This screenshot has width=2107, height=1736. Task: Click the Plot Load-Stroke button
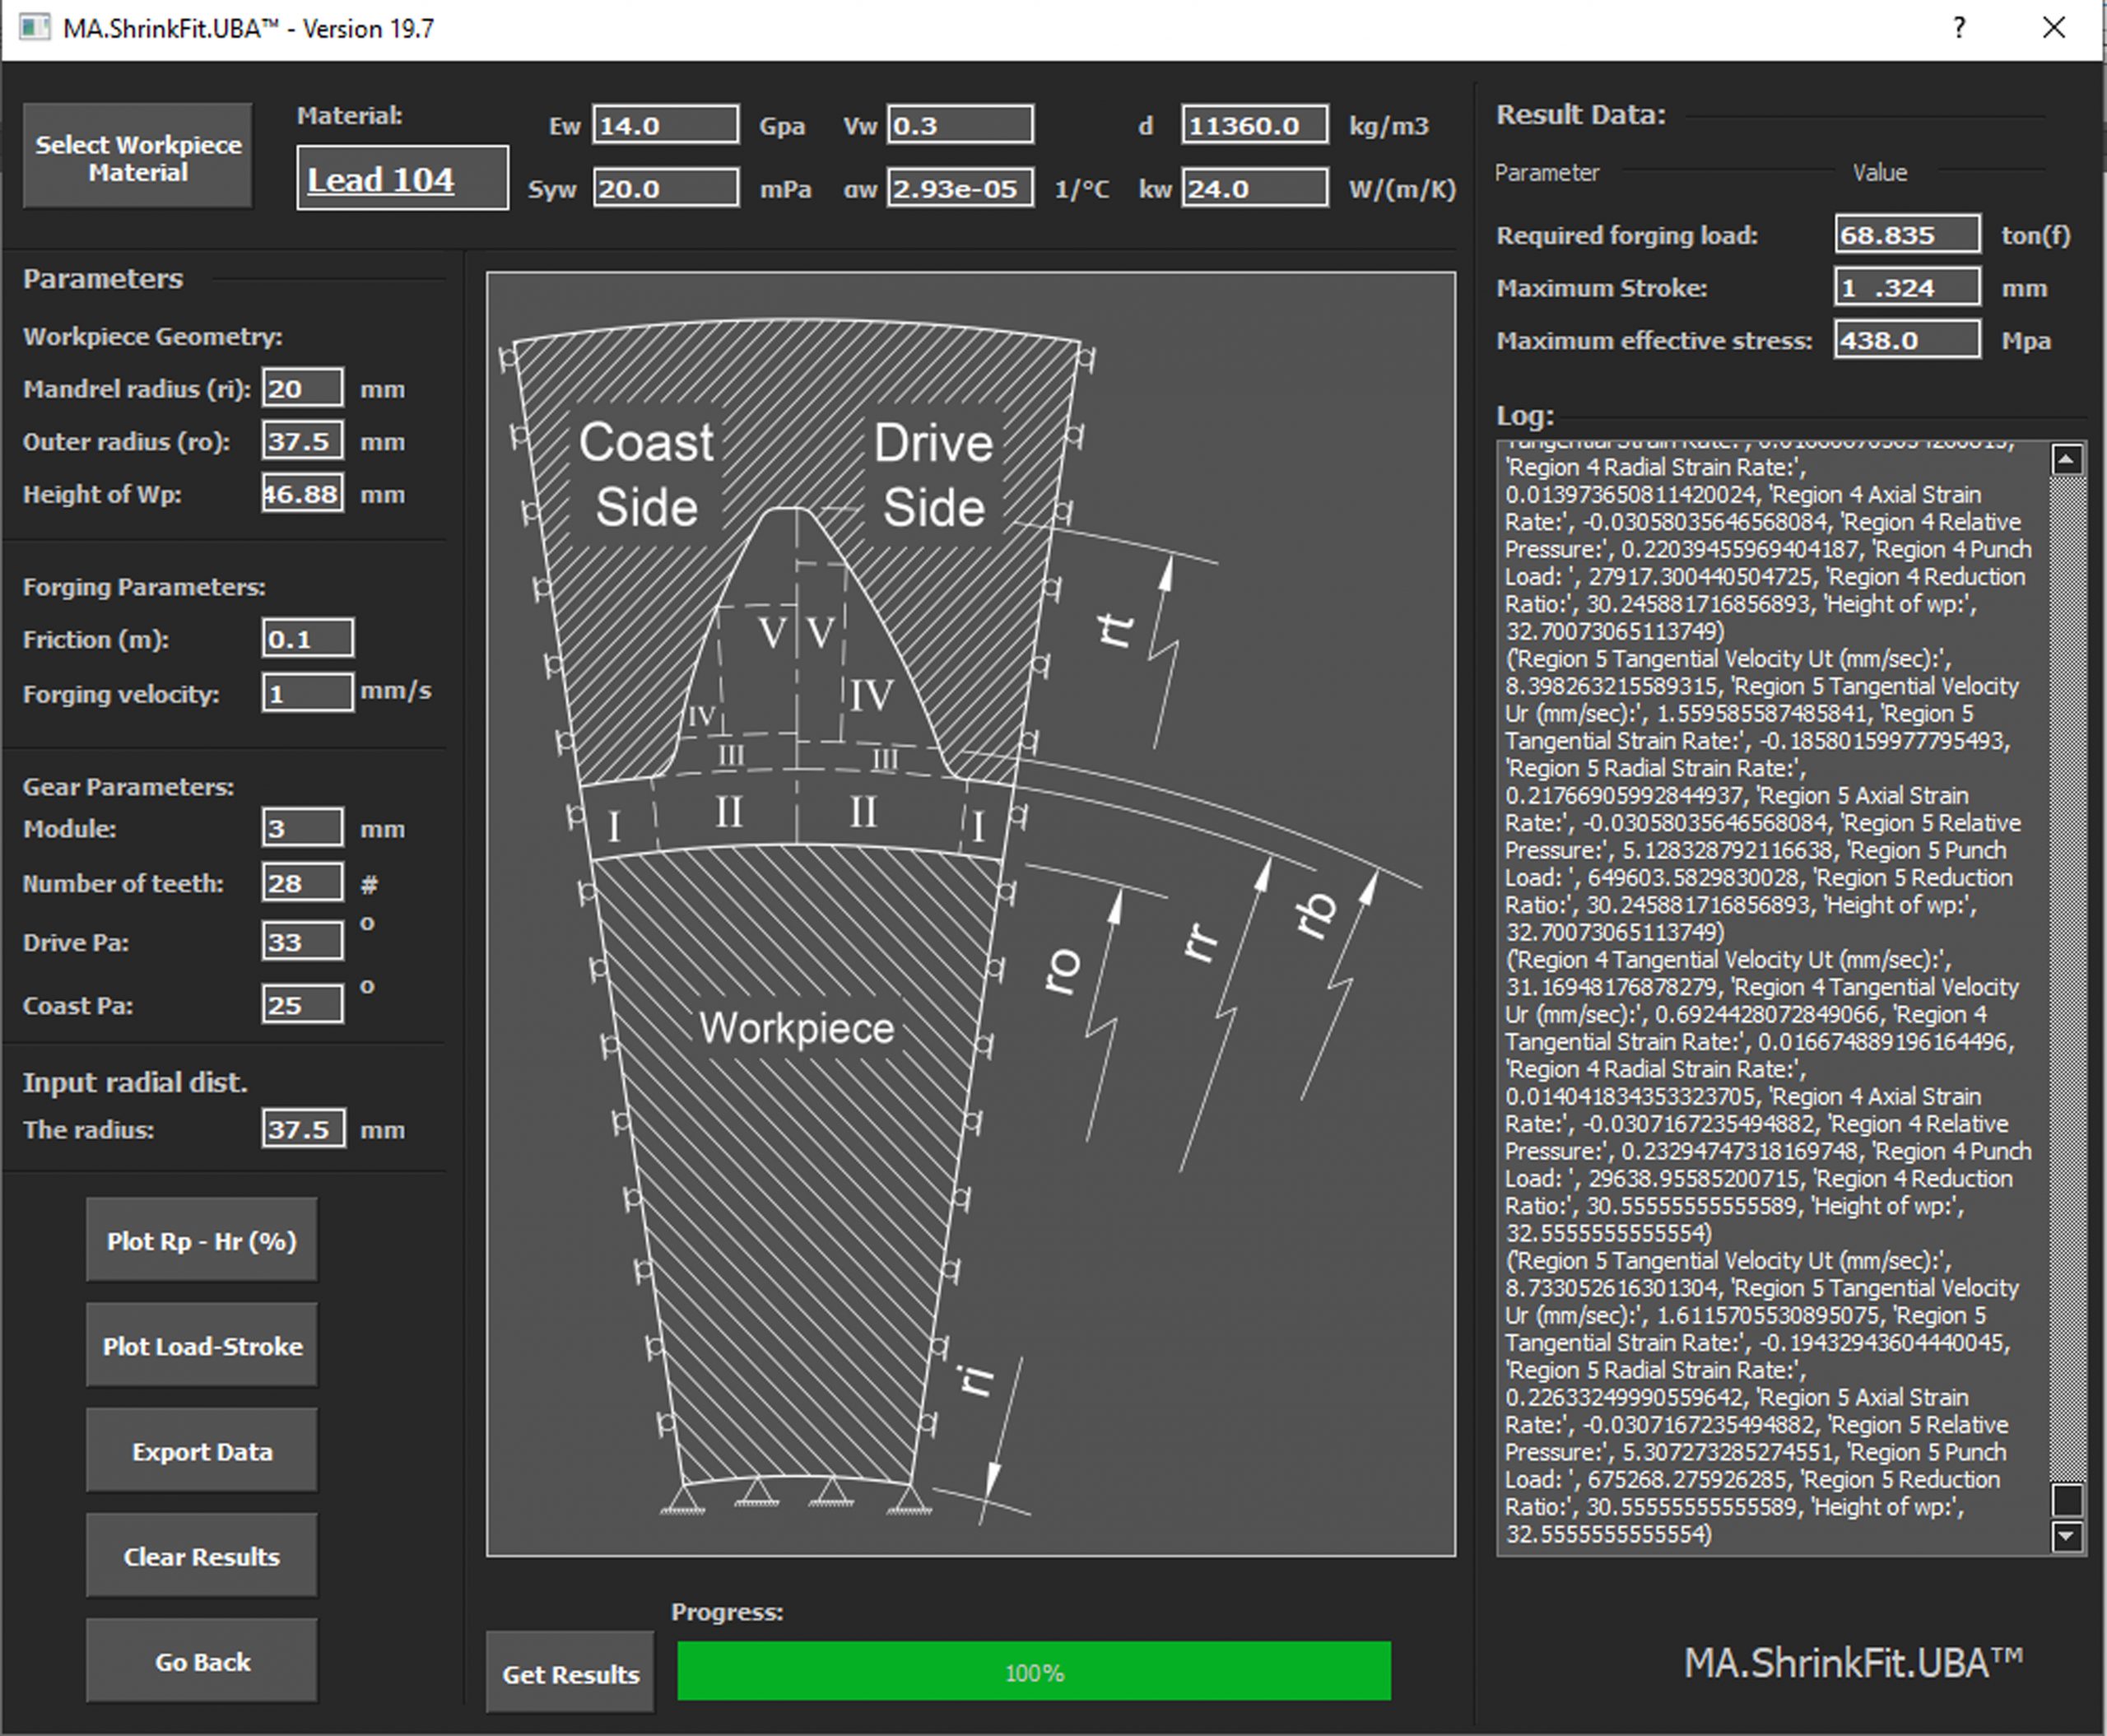point(202,1346)
